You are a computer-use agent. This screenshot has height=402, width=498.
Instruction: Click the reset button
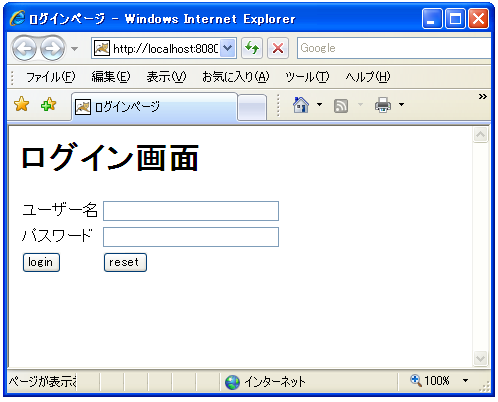125,262
